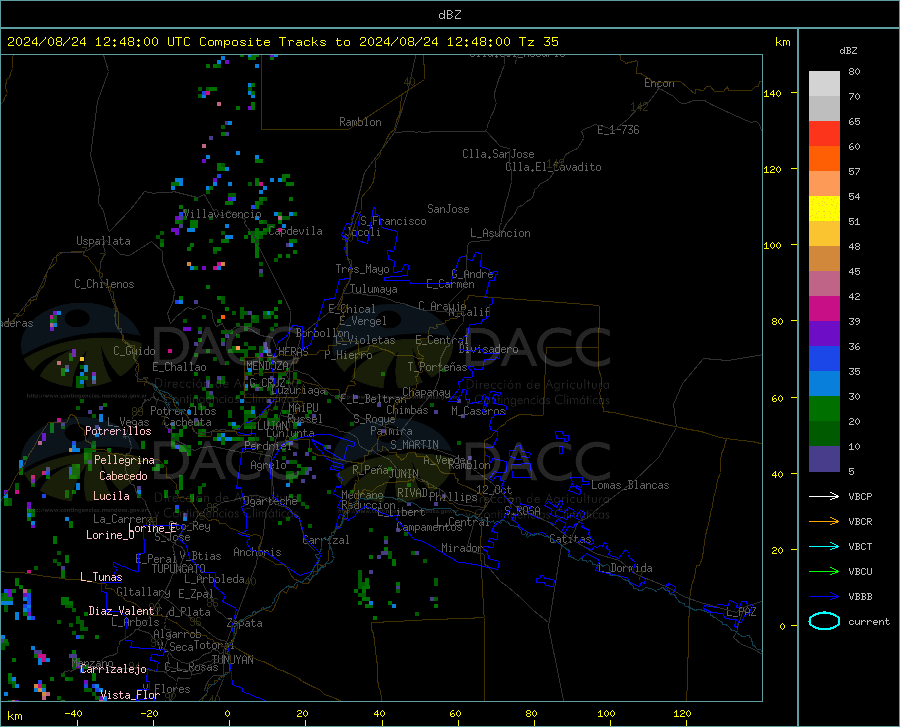Click the 100 km horizontal axis tick
Screen dimensions: 900x727
coord(606,713)
